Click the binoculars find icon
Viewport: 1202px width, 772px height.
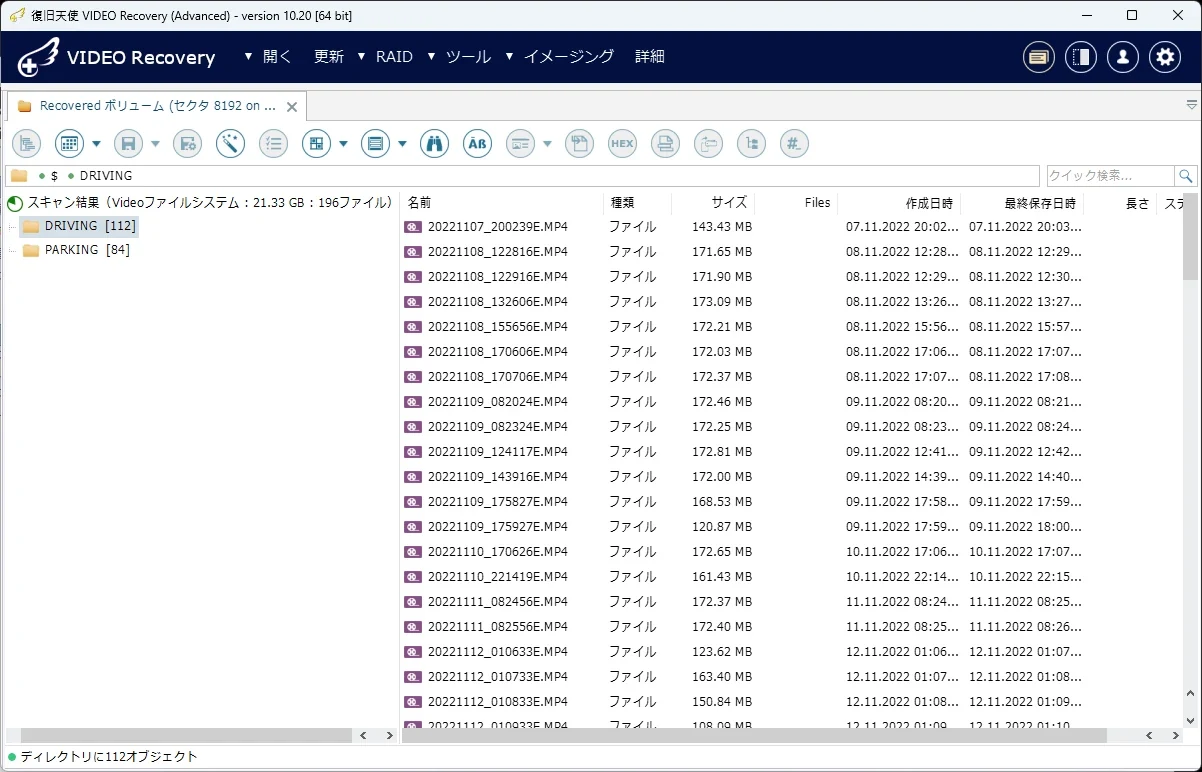pos(434,144)
